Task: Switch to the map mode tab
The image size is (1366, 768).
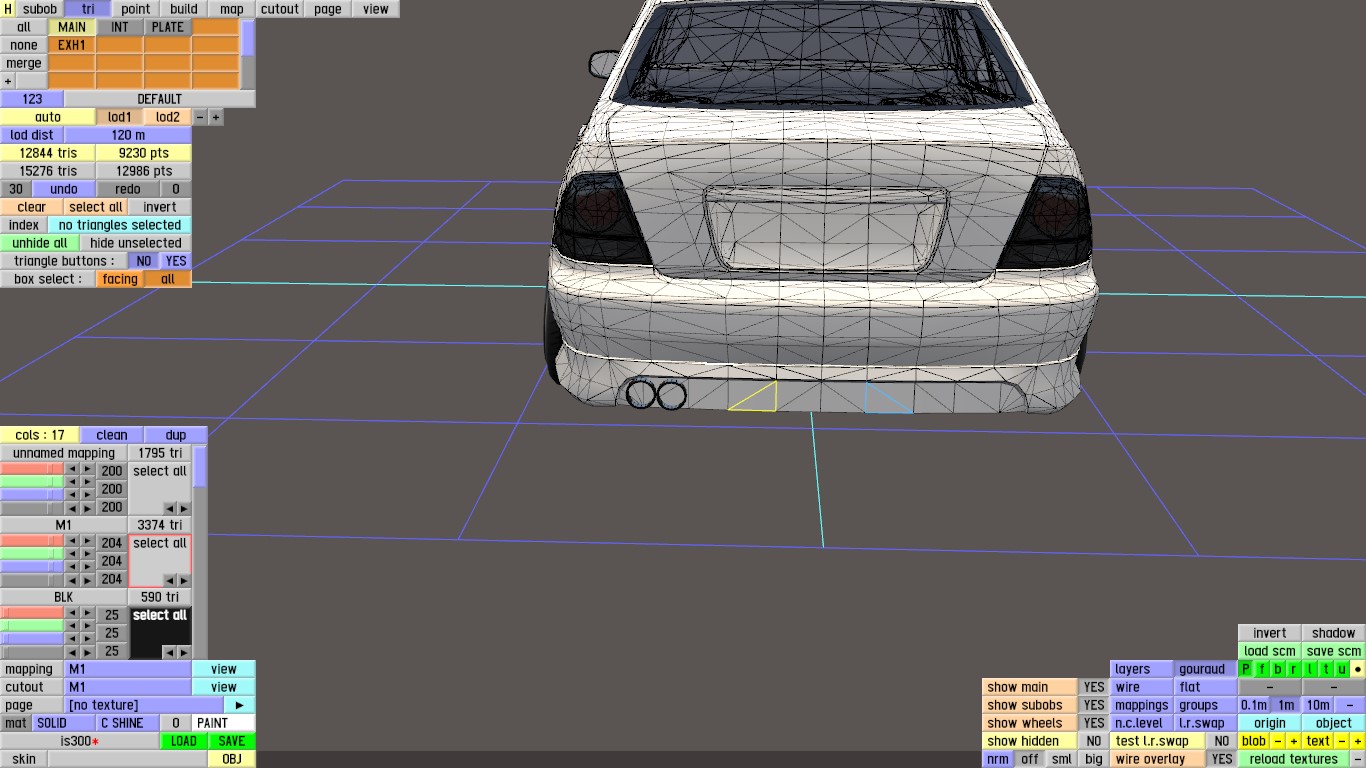Action: 232,9
